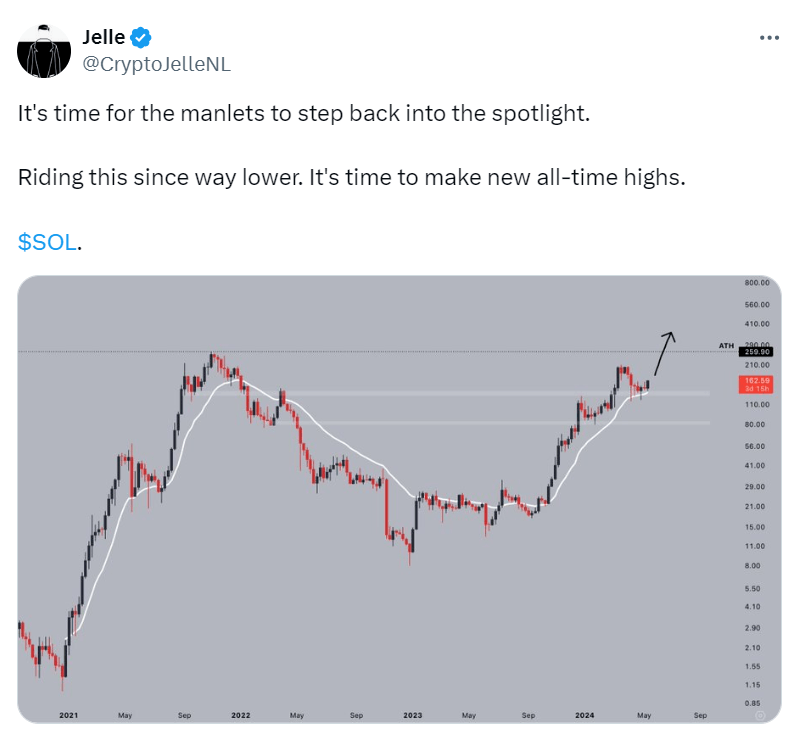The image size is (799, 734).
Task: Open Jelle's profile avatar picture
Action: click(44, 50)
